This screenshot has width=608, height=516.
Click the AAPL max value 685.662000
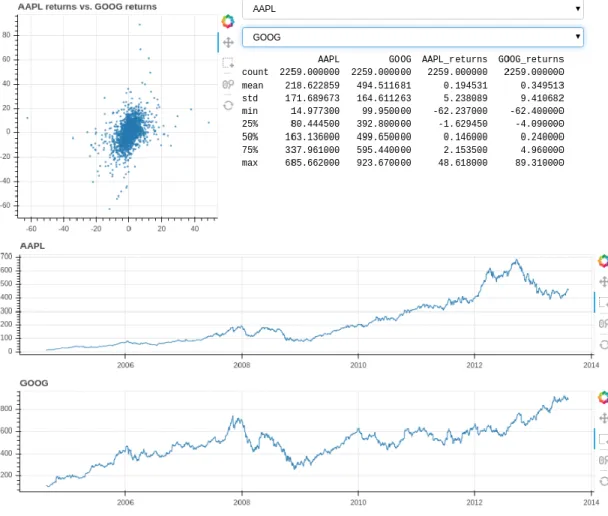(312, 163)
